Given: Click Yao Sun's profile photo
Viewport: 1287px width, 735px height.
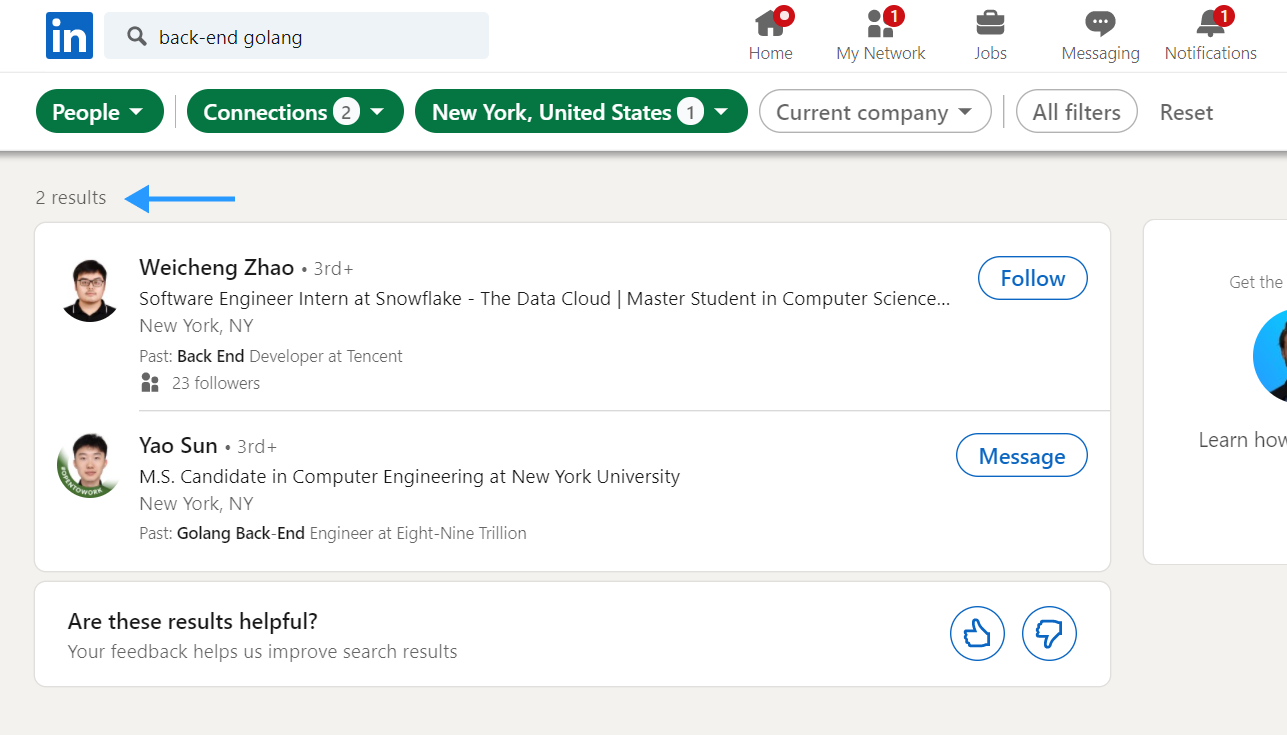Looking at the screenshot, I should [x=89, y=466].
